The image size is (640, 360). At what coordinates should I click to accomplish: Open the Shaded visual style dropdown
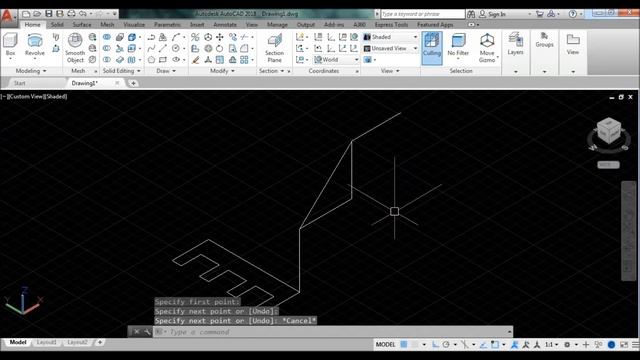391,37
